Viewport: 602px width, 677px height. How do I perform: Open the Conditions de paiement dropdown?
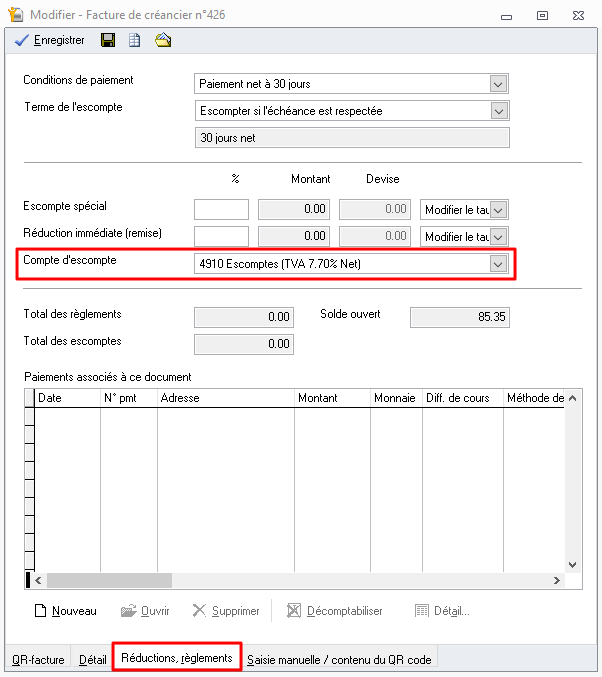point(499,84)
